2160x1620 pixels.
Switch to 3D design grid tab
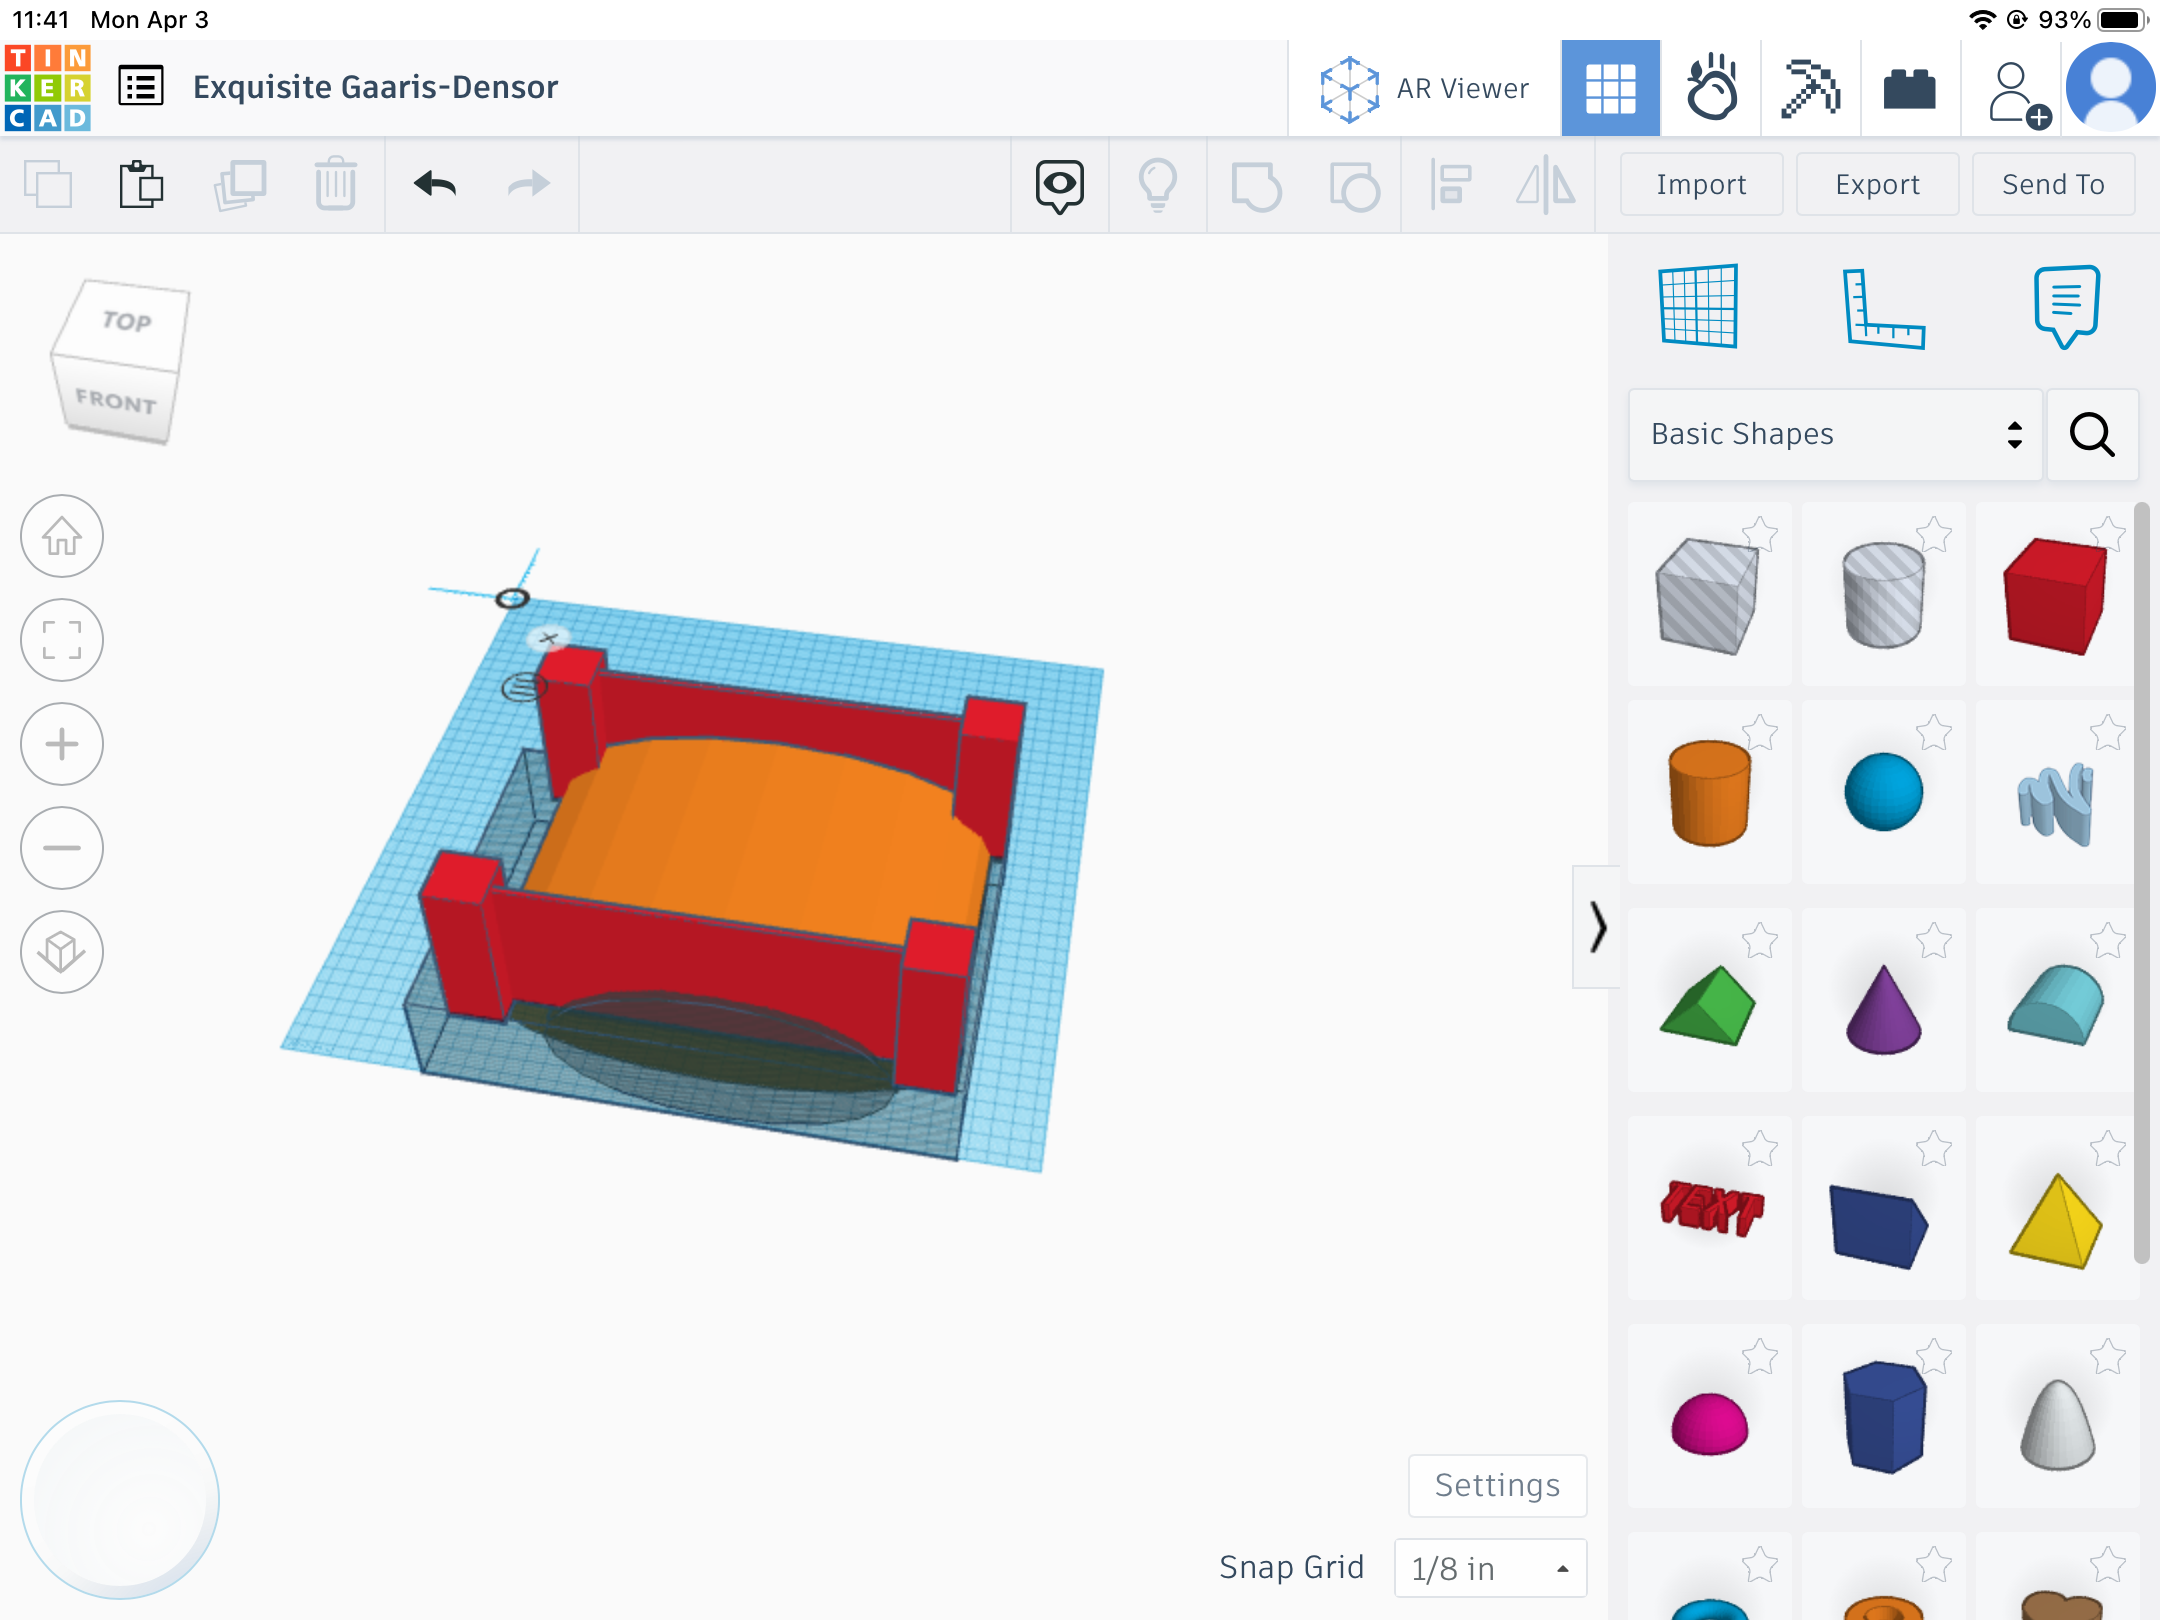tap(1610, 88)
